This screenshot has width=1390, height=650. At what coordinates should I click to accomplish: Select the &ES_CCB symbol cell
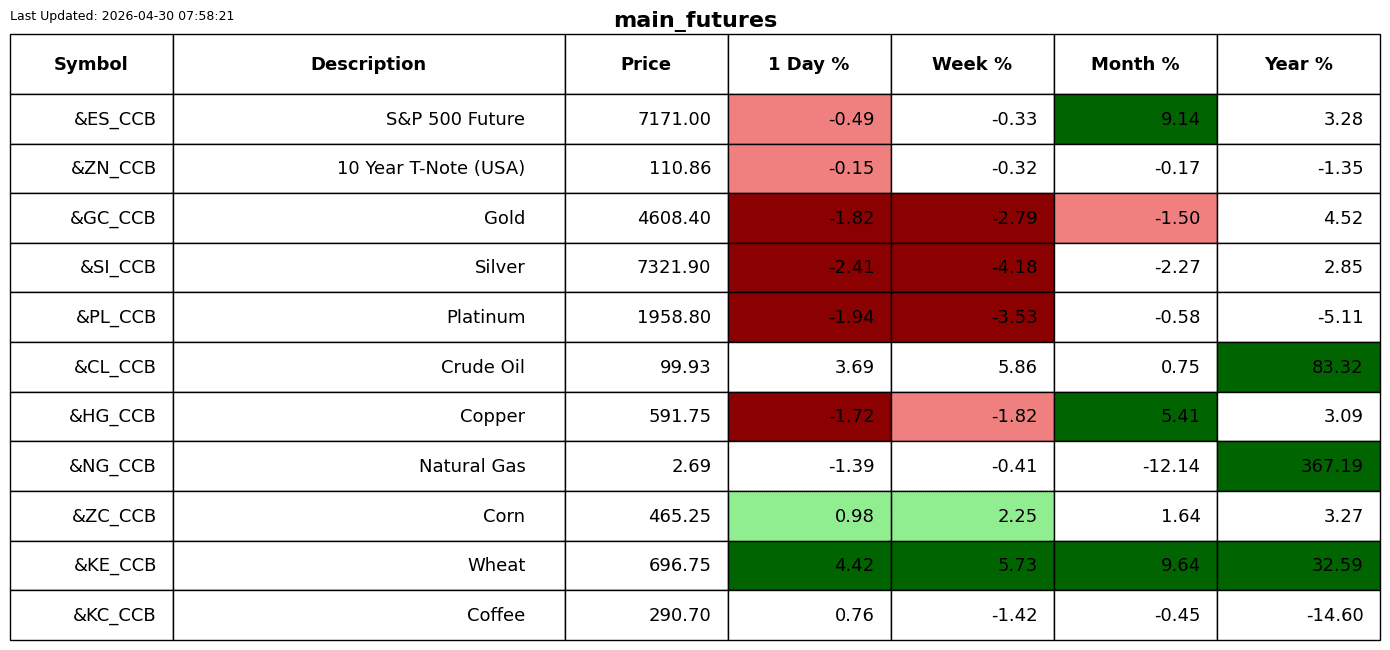coord(91,119)
